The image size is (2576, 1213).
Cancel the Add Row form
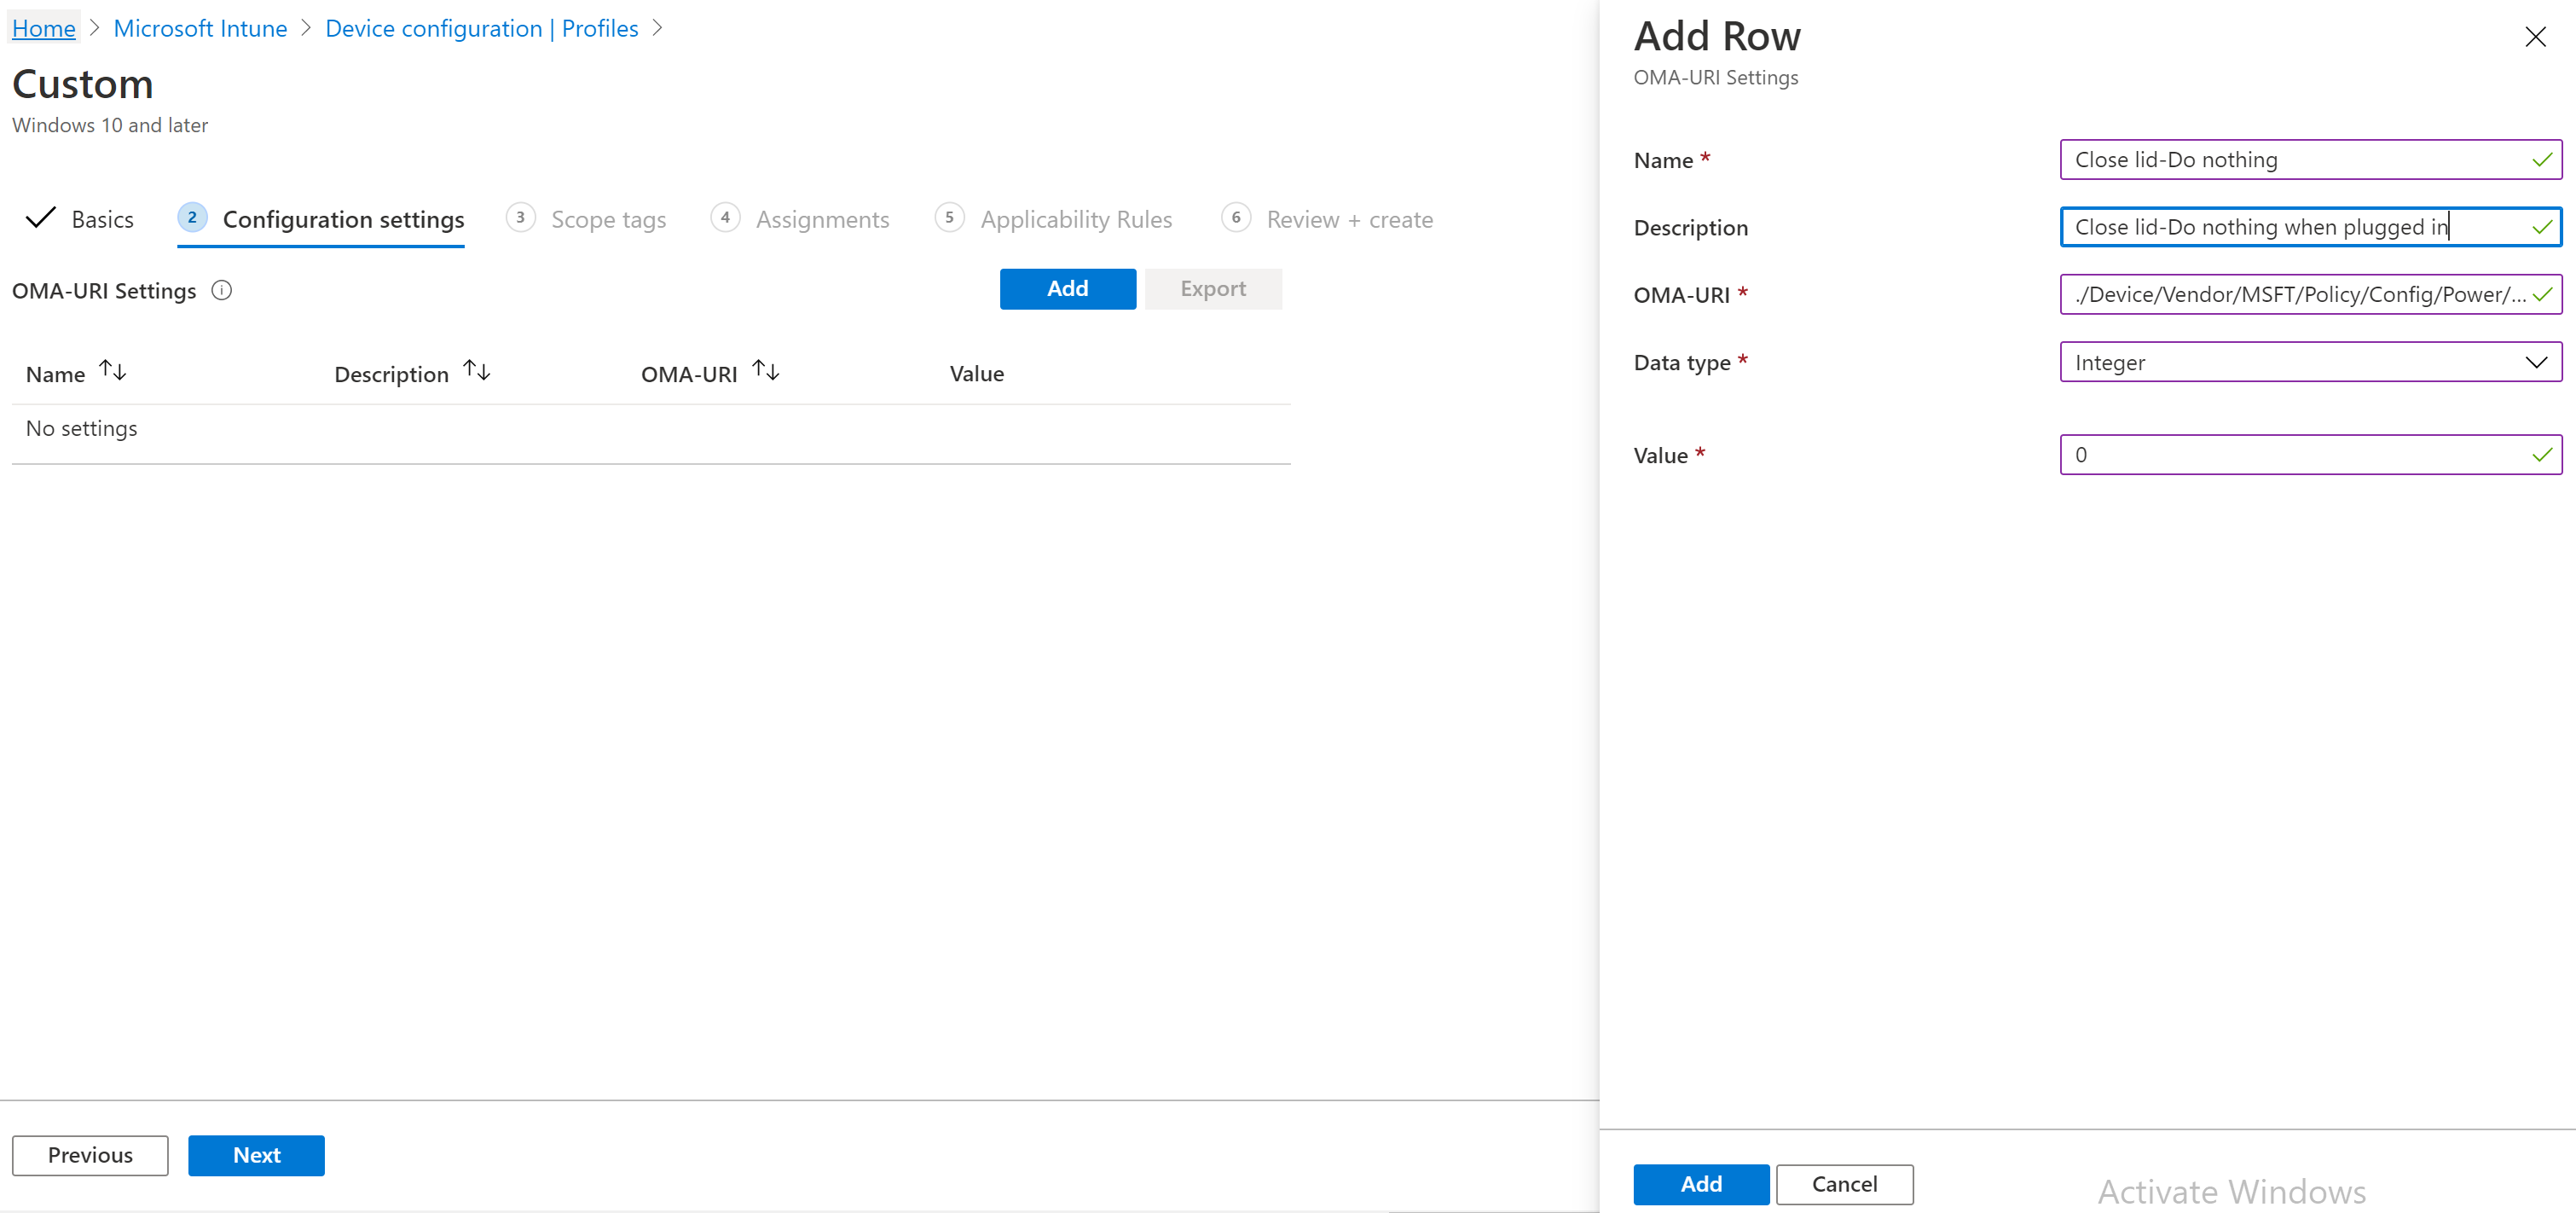[1844, 1184]
